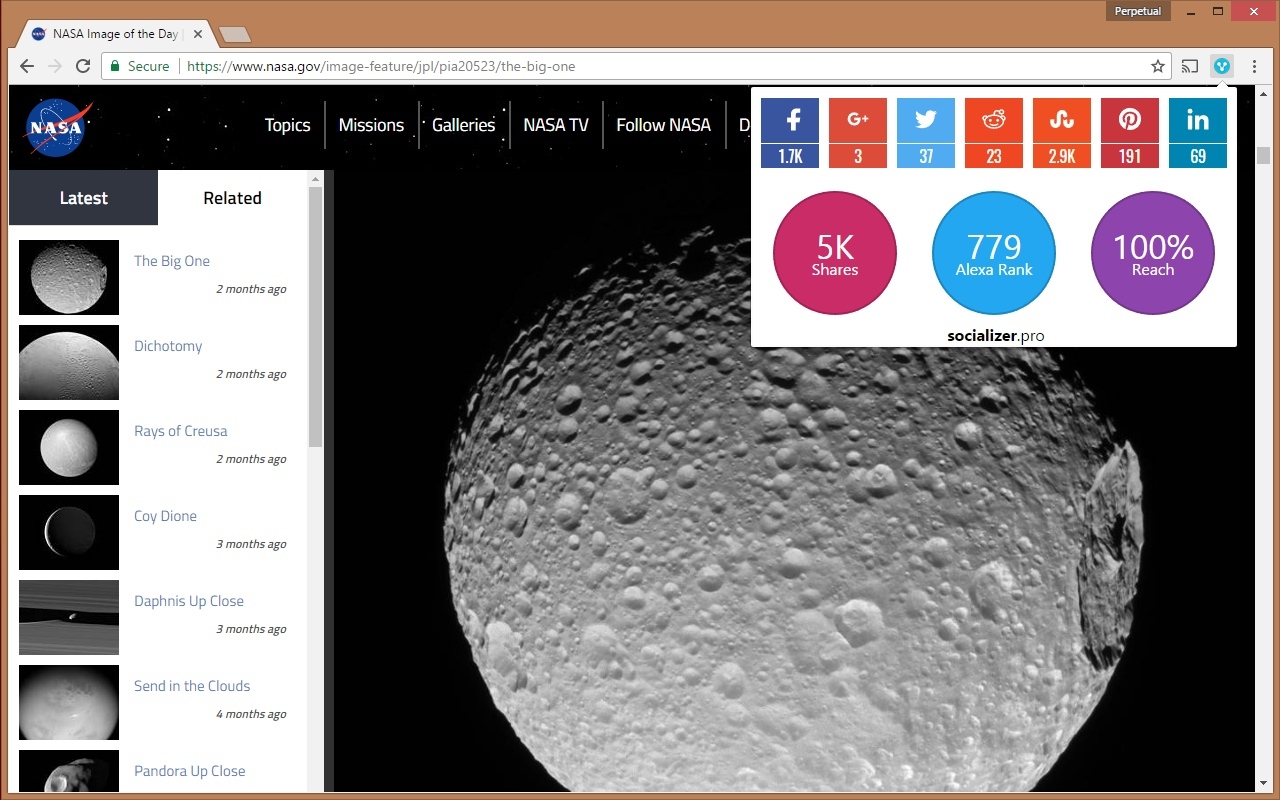This screenshot has height=800, width=1280.
Task: Click the Daphnis Up Close thumbnail
Action: pyautogui.click(x=69, y=617)
